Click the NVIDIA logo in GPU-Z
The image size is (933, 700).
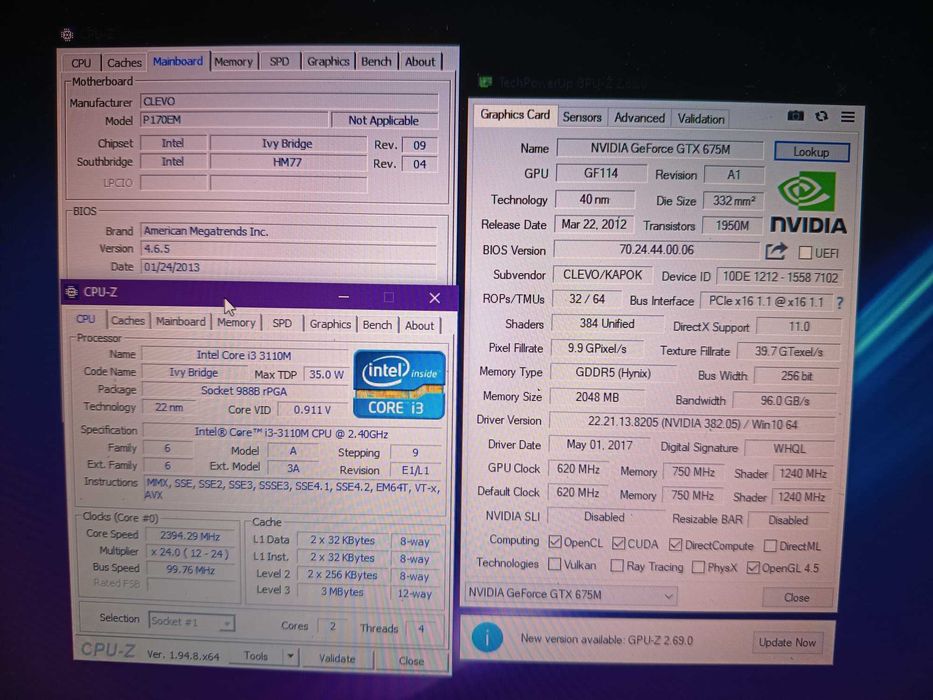pyautogui.click(x=807, y=202)
